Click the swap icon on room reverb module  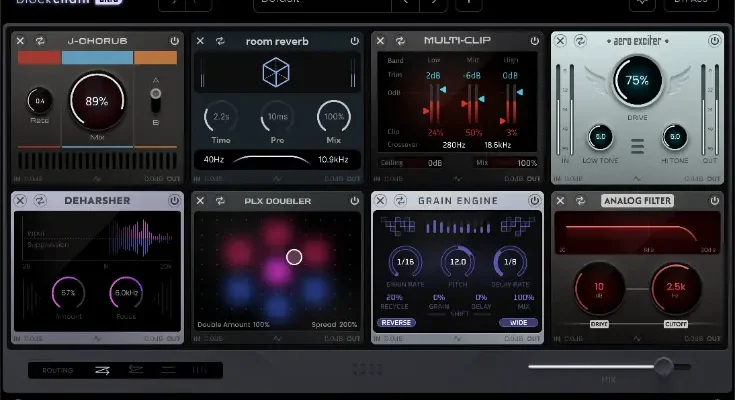pos(219,41)
